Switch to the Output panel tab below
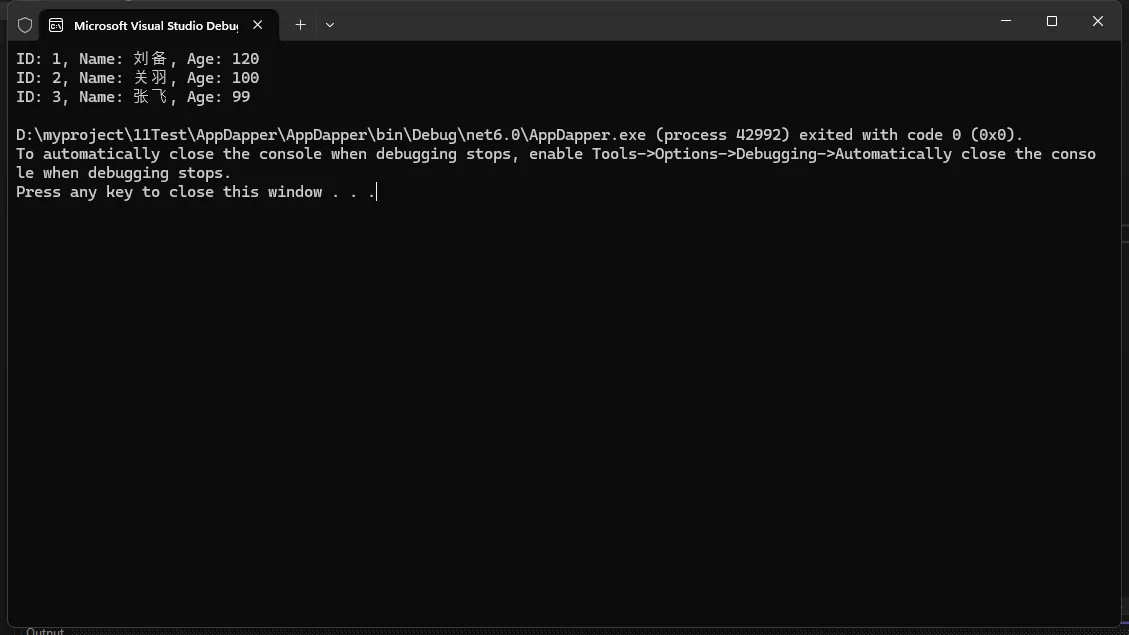The width and height of the screenshot is (1129, 635). (x=45, y=631)
